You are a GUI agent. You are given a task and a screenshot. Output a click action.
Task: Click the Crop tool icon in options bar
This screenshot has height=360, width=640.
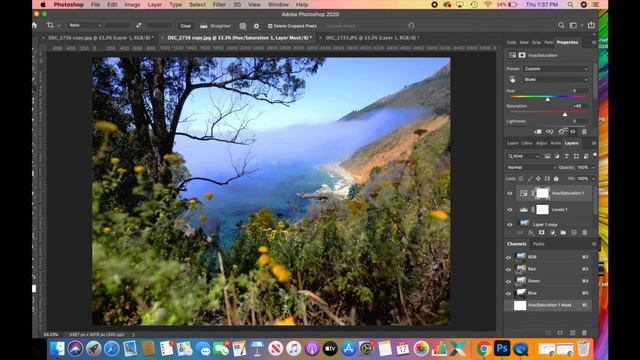[x=50, y=25]
